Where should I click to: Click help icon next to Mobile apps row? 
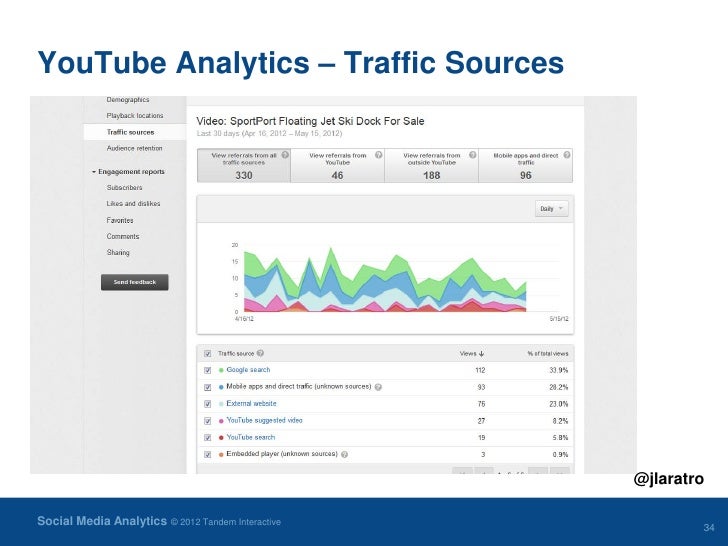pos(378,387)
